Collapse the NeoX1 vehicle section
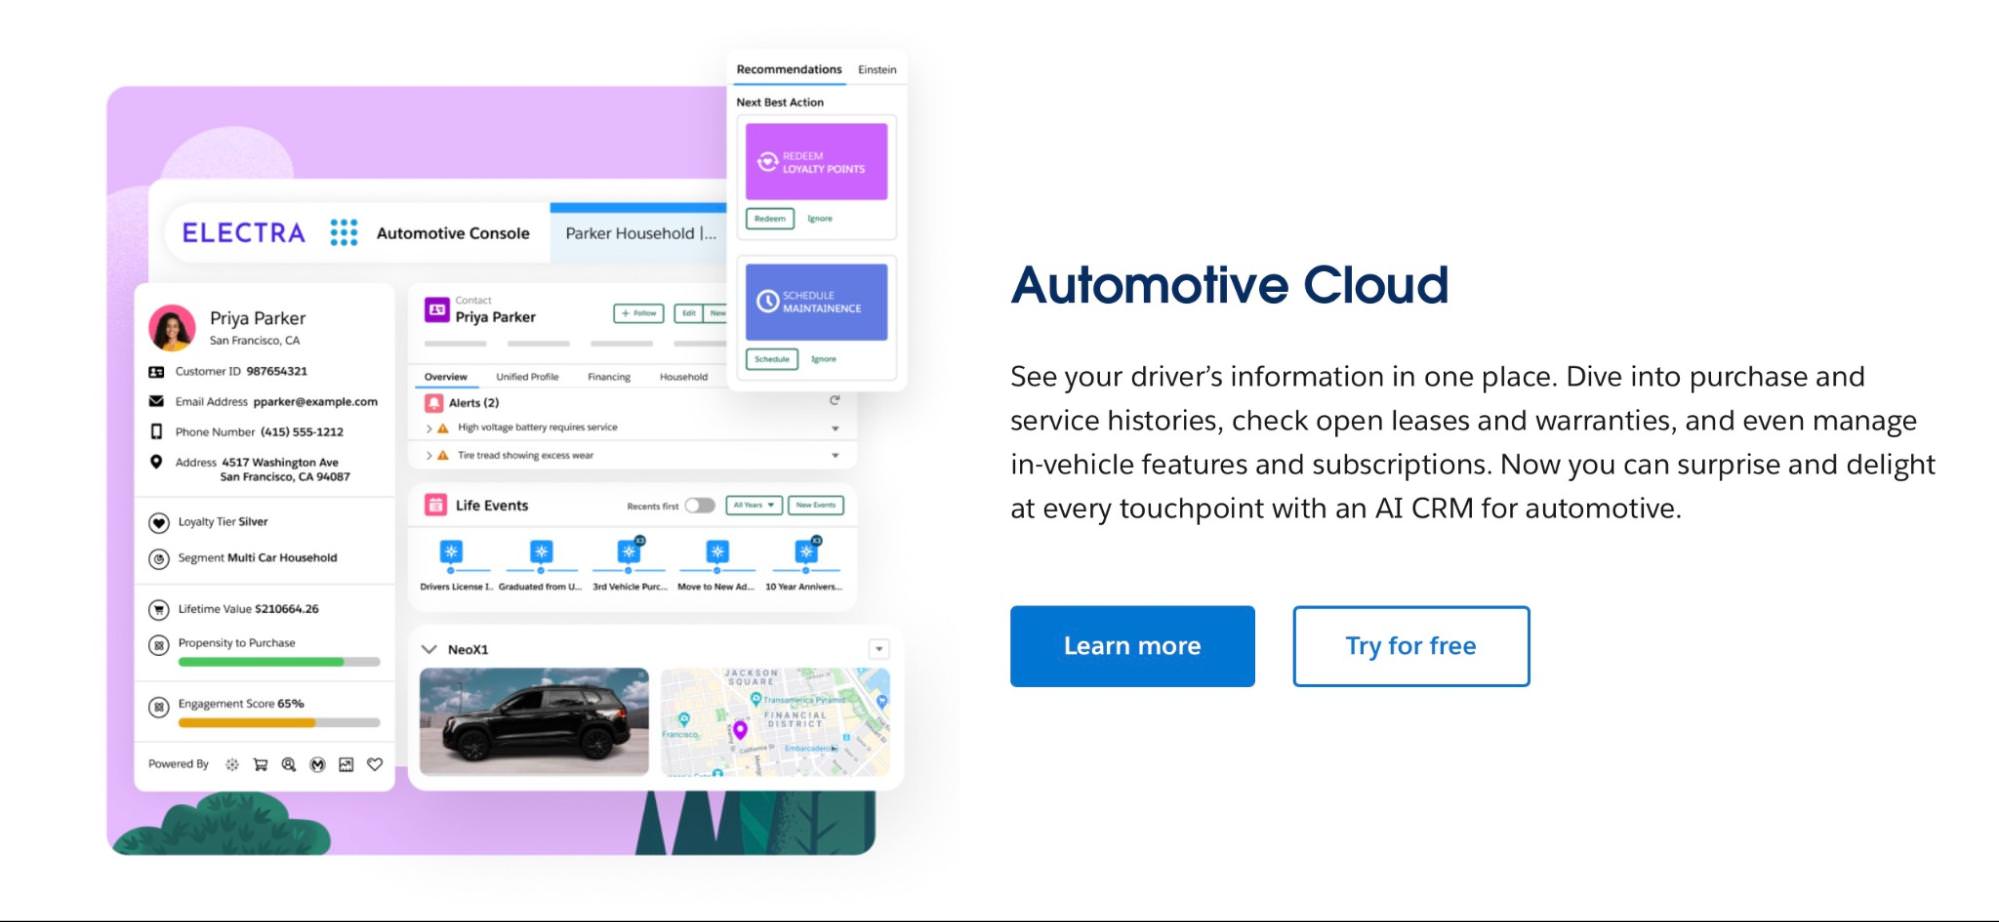 coord(430,649)
